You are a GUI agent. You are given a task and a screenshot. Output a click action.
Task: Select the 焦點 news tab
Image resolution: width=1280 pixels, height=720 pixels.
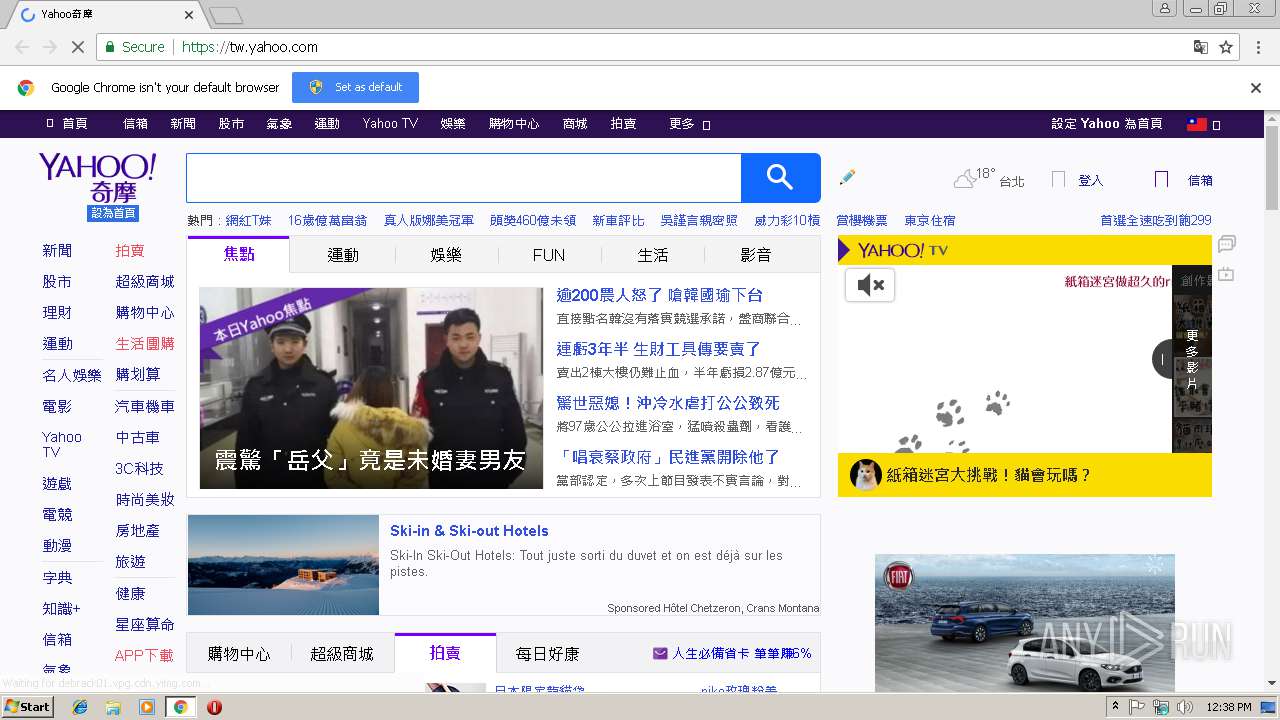(x=239, y=254)
